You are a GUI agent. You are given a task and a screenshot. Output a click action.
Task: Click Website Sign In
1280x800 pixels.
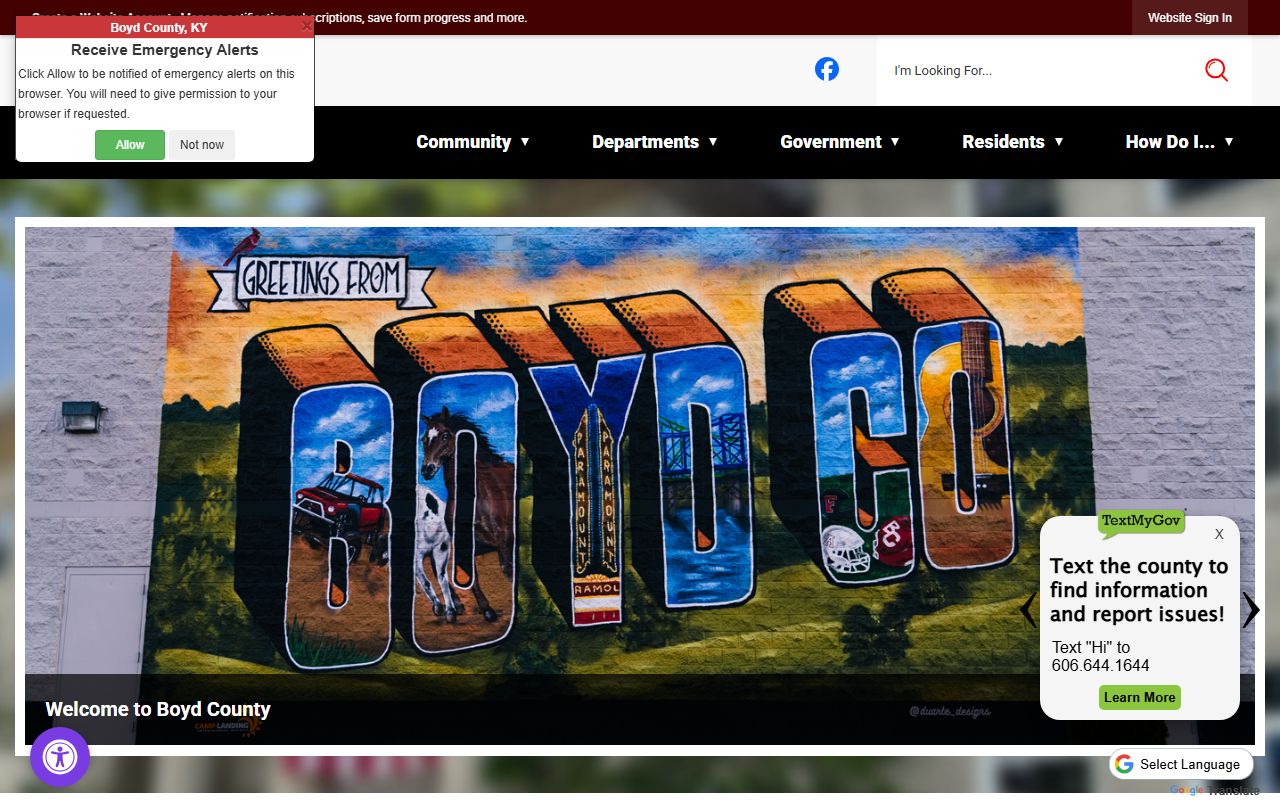tap(1189, 18)
